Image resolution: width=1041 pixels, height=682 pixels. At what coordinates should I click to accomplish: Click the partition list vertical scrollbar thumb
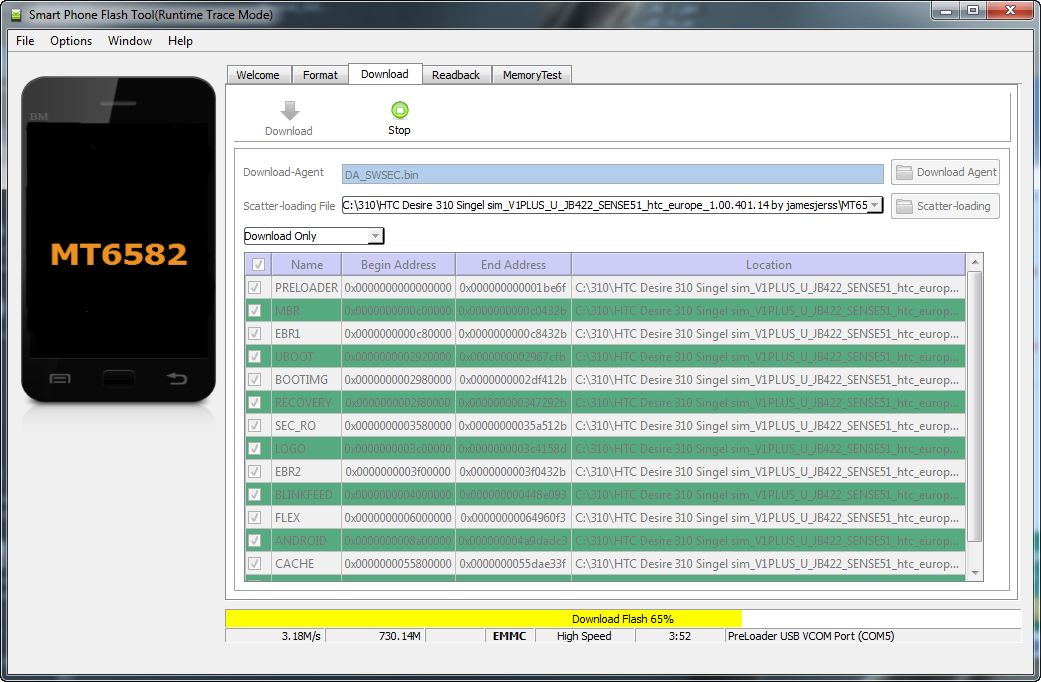coord(975,407)
